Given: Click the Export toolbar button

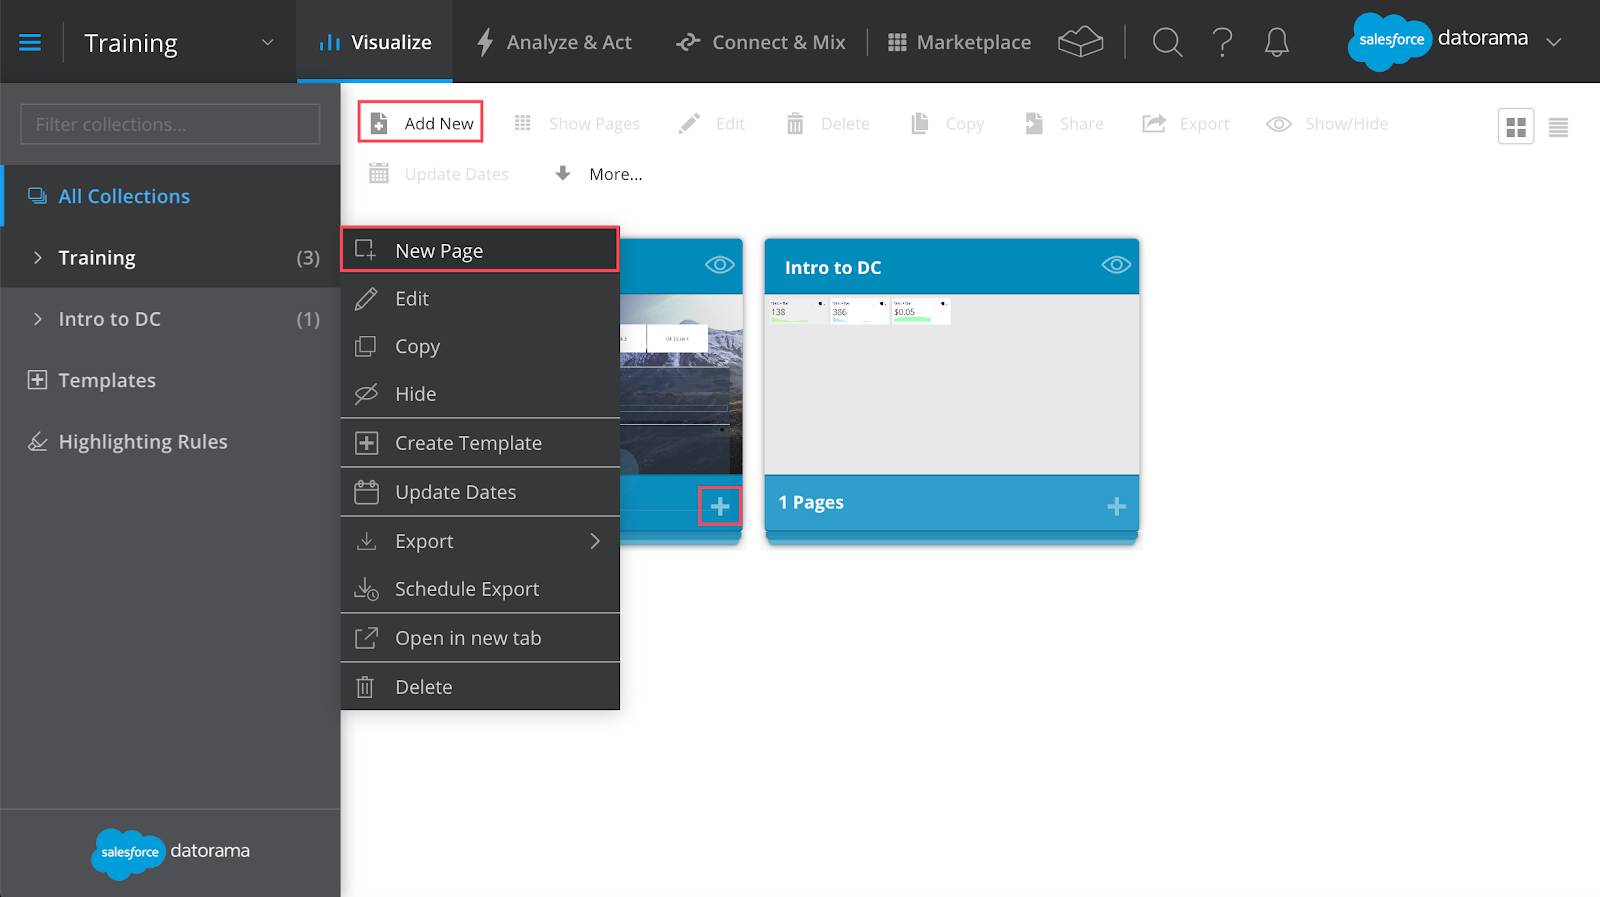Looking at the screenshot, I should (1186, 123).
